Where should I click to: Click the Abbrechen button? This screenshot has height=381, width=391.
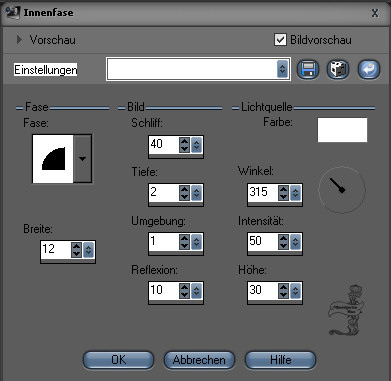pos(199,360)
